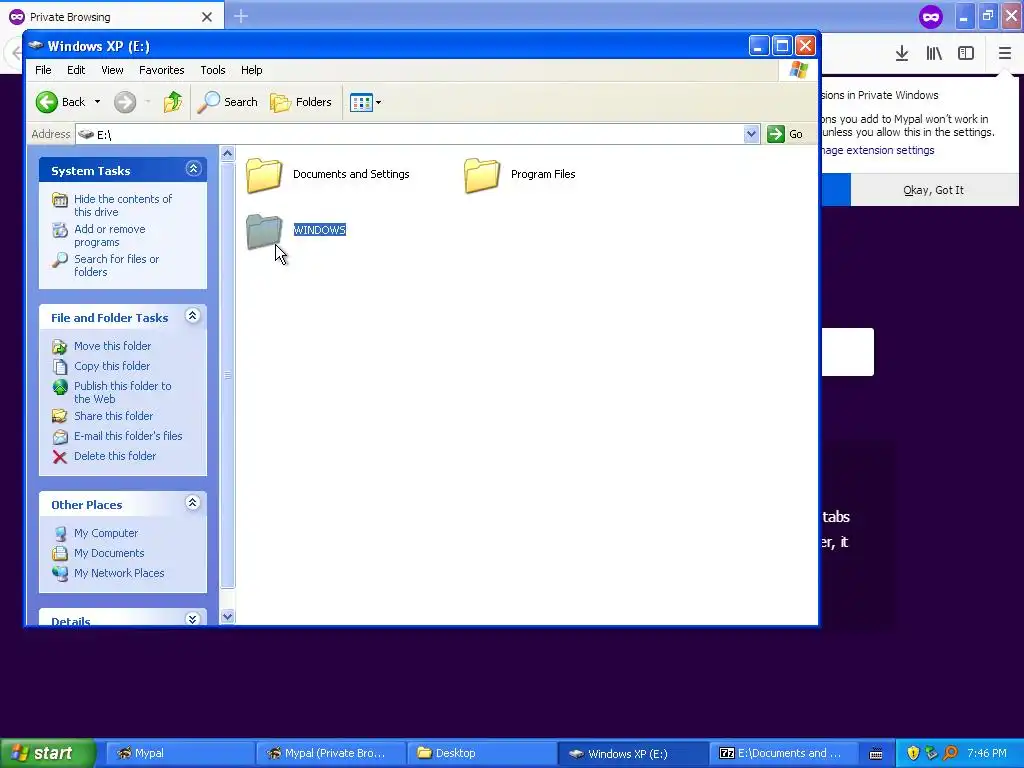The height and width of the screenshot is (768, 1024).
Task: Click Share this folder
Action: [x=113, y=416]
